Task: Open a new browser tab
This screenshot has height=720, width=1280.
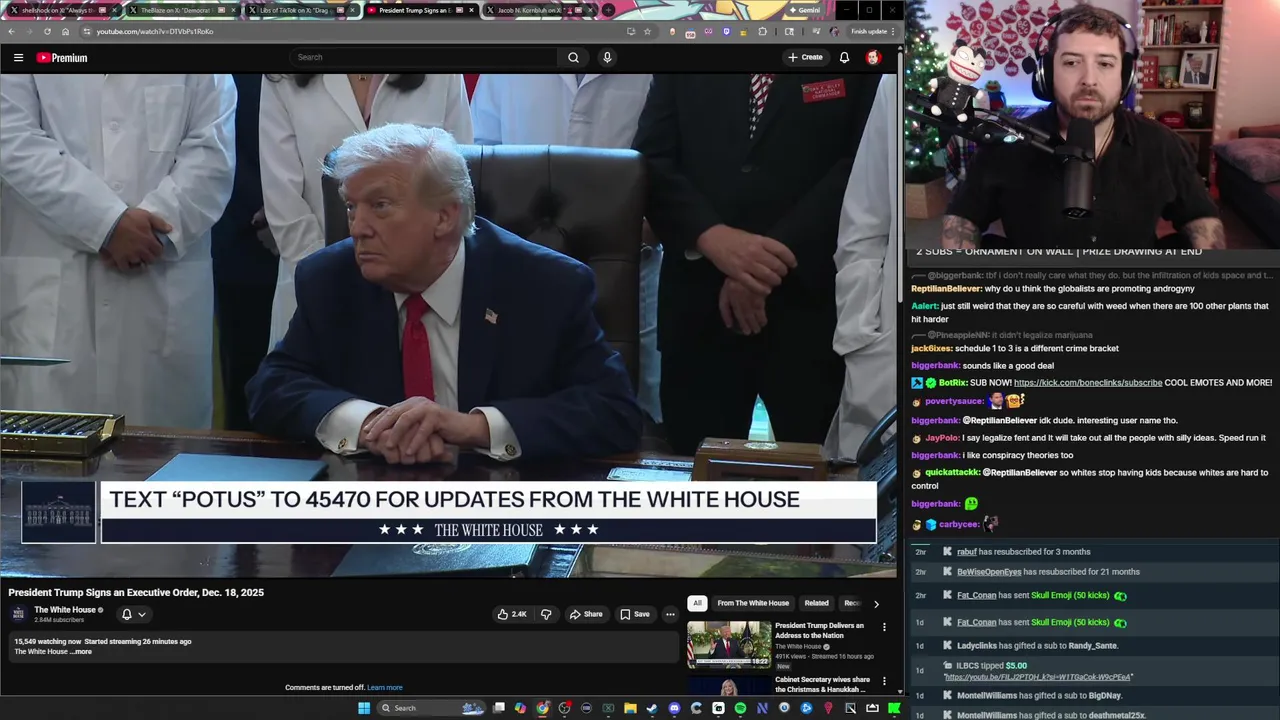Action: pos(608,10)
